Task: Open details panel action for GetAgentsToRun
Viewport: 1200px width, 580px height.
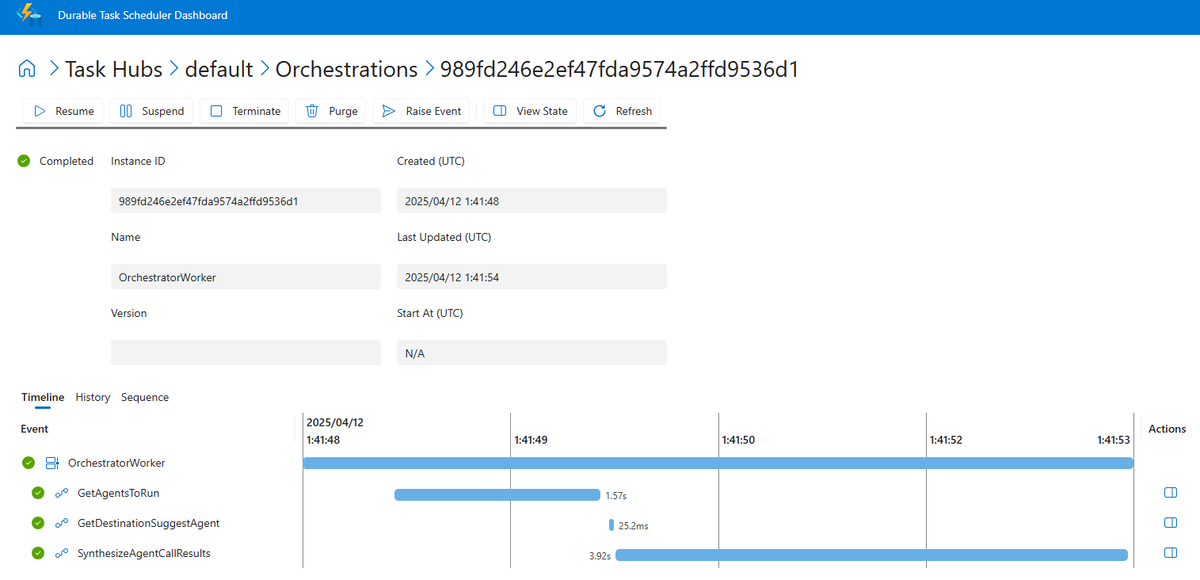Action: click(x=1170, y=493)
